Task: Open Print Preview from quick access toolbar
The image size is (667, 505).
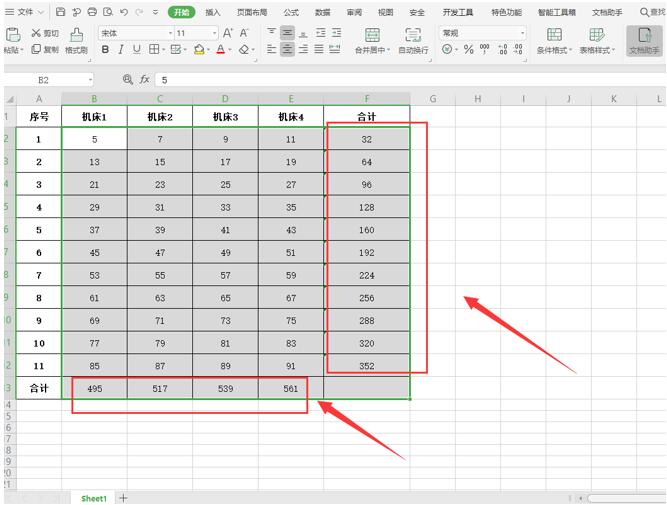Action: pyautogui.click(x=108, y=12)
